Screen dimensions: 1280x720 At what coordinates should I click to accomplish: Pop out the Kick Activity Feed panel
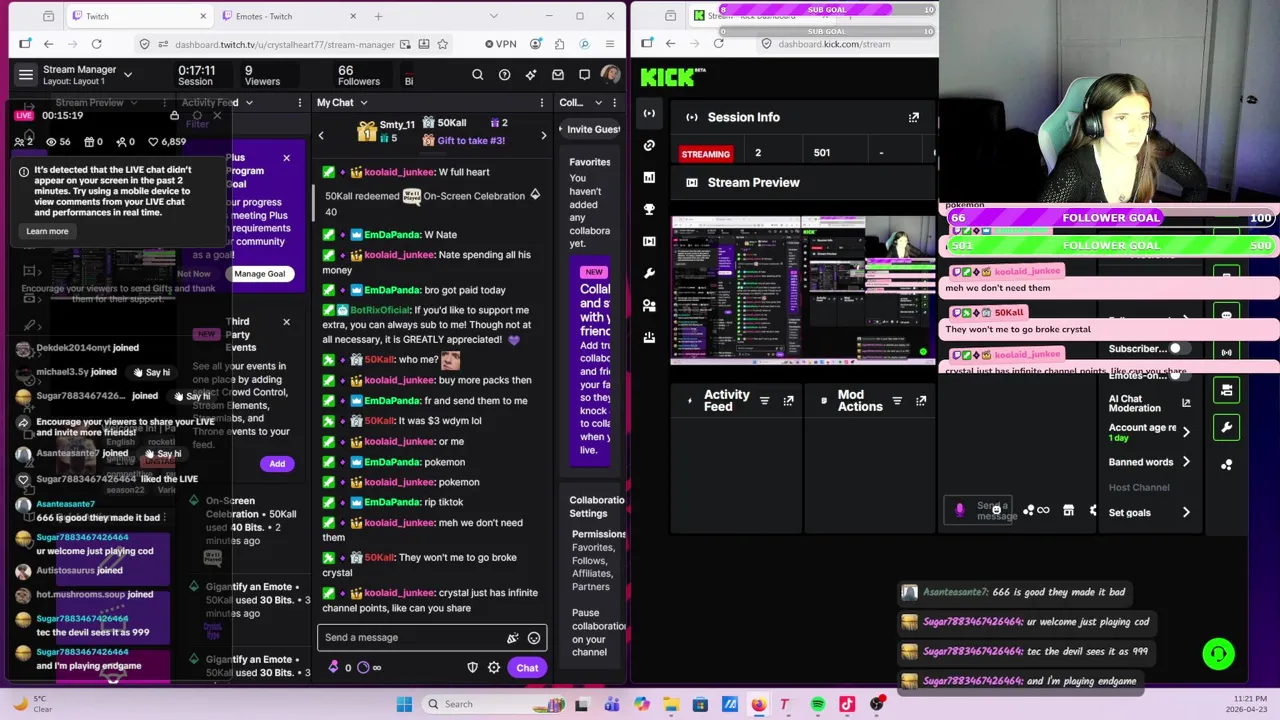point(788,401)
